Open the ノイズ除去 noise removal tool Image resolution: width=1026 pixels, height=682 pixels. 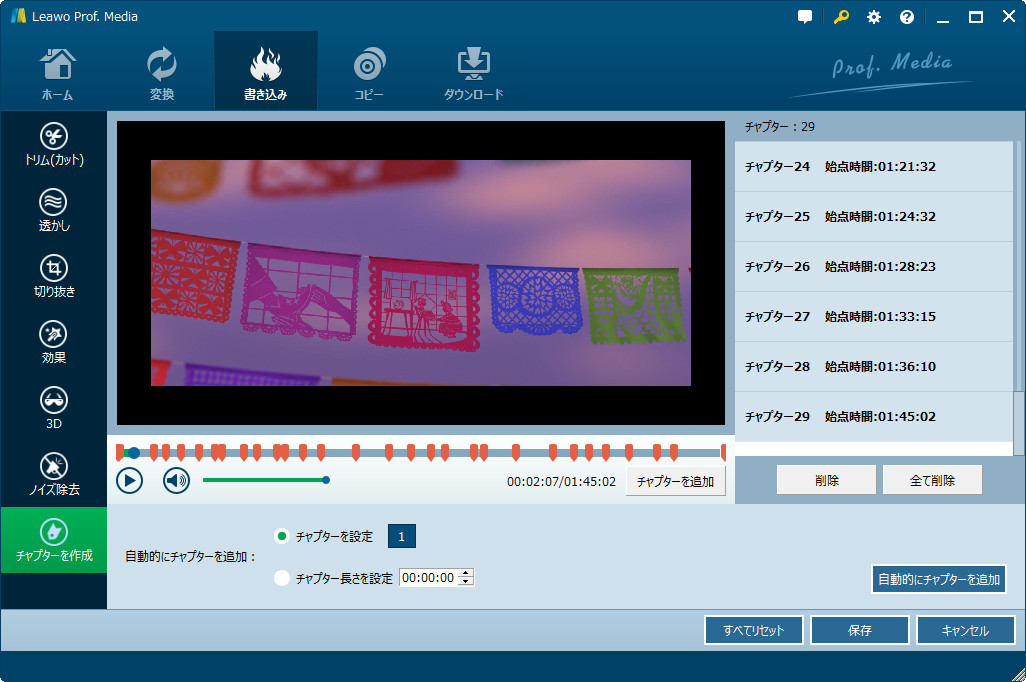(x=54, y=474)
